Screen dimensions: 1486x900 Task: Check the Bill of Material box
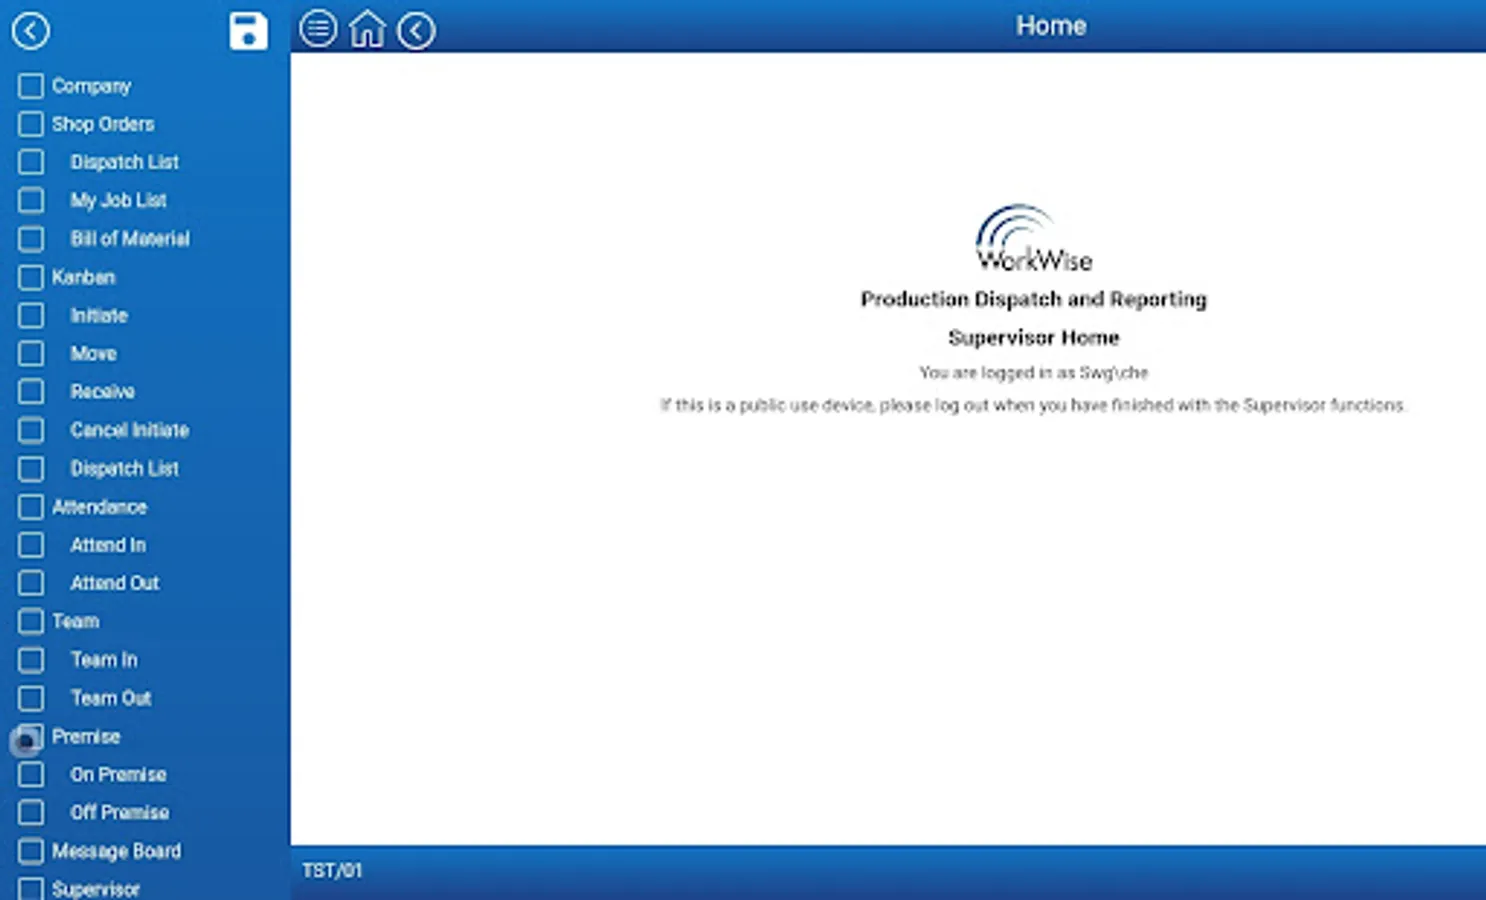(31, 239)
